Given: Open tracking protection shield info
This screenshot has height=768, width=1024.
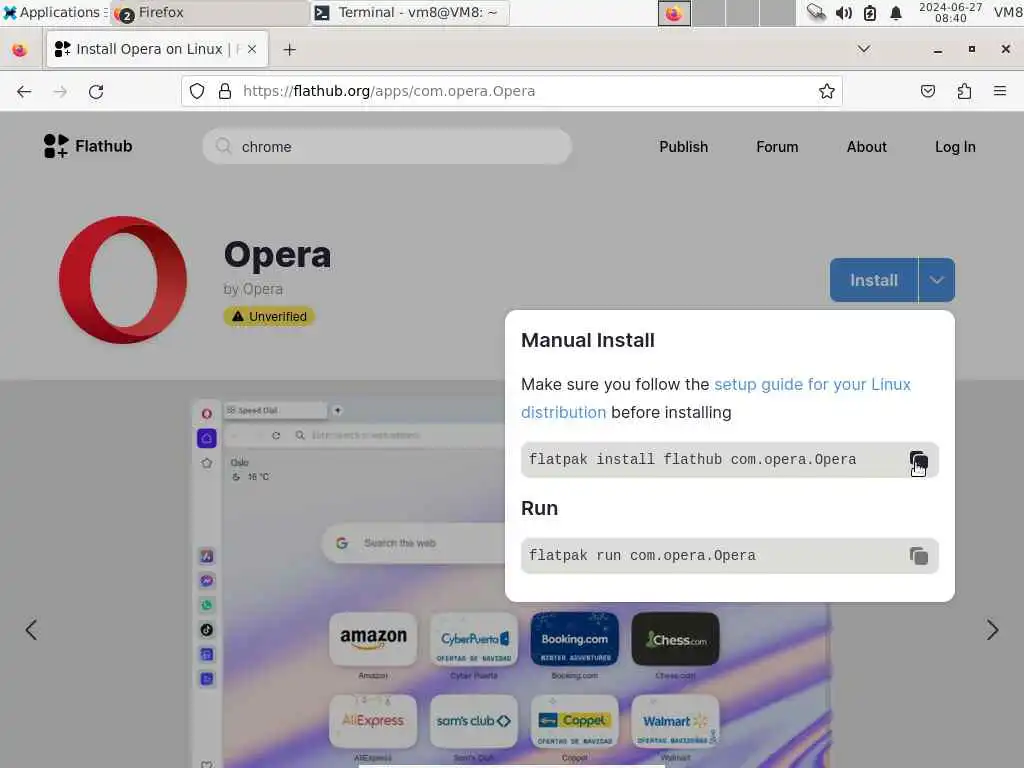Looking at the screenshot, I should click(197, 91).
